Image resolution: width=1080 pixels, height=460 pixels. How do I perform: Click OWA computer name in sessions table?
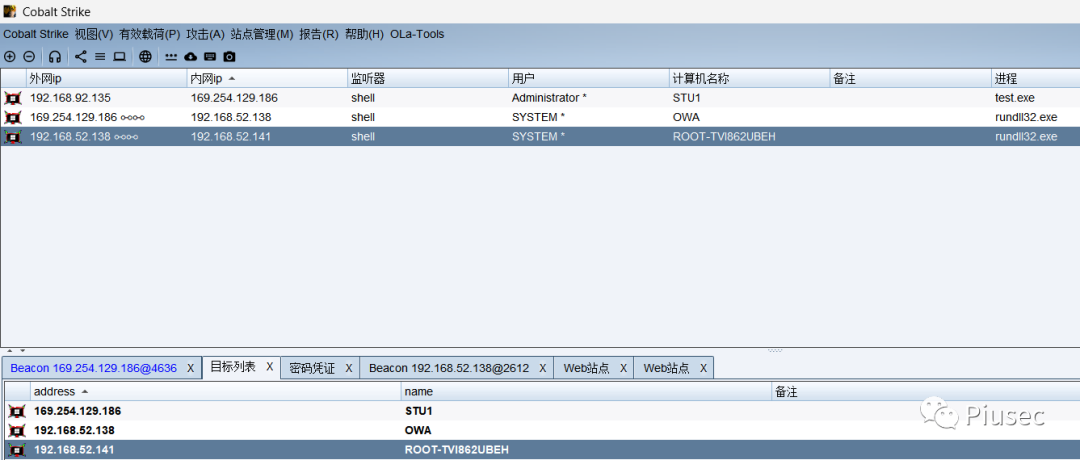coord(686,117)
